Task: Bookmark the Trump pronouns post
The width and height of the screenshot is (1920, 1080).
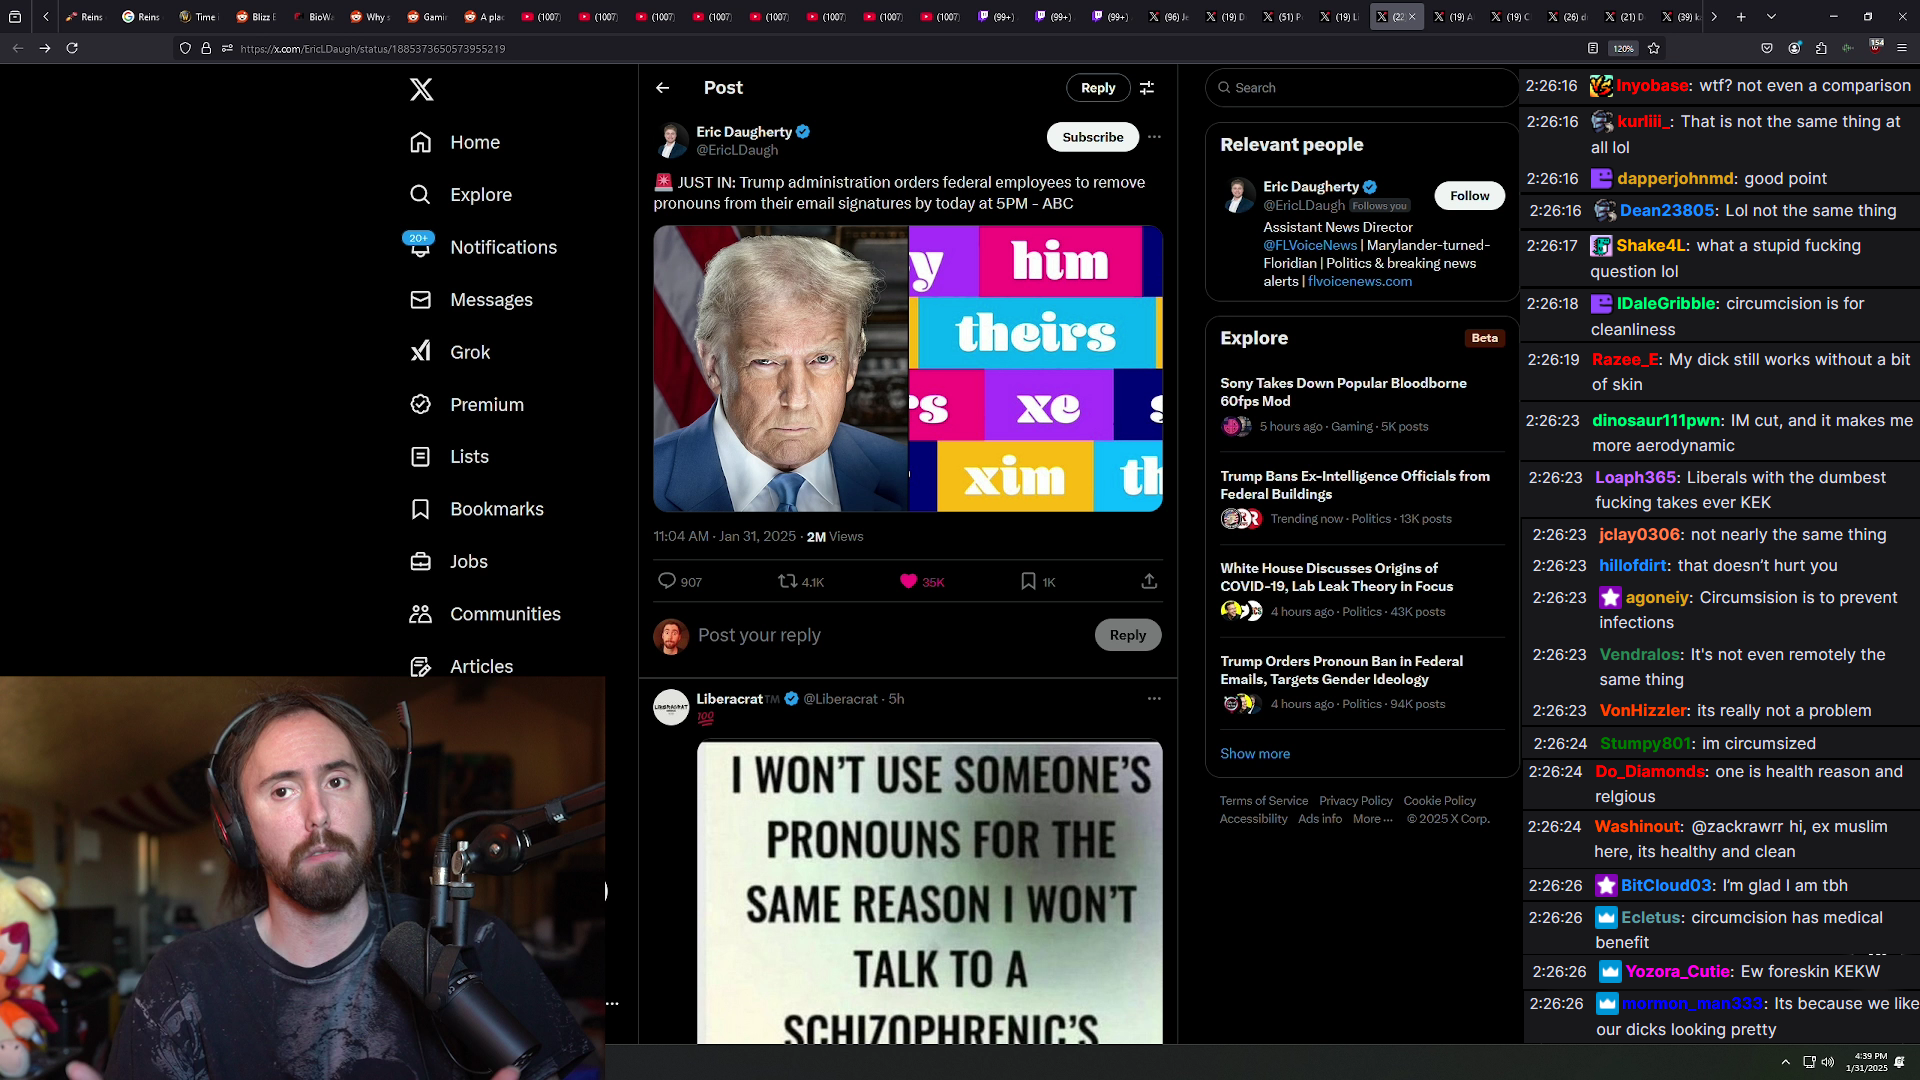Action: pos(1028,581)
